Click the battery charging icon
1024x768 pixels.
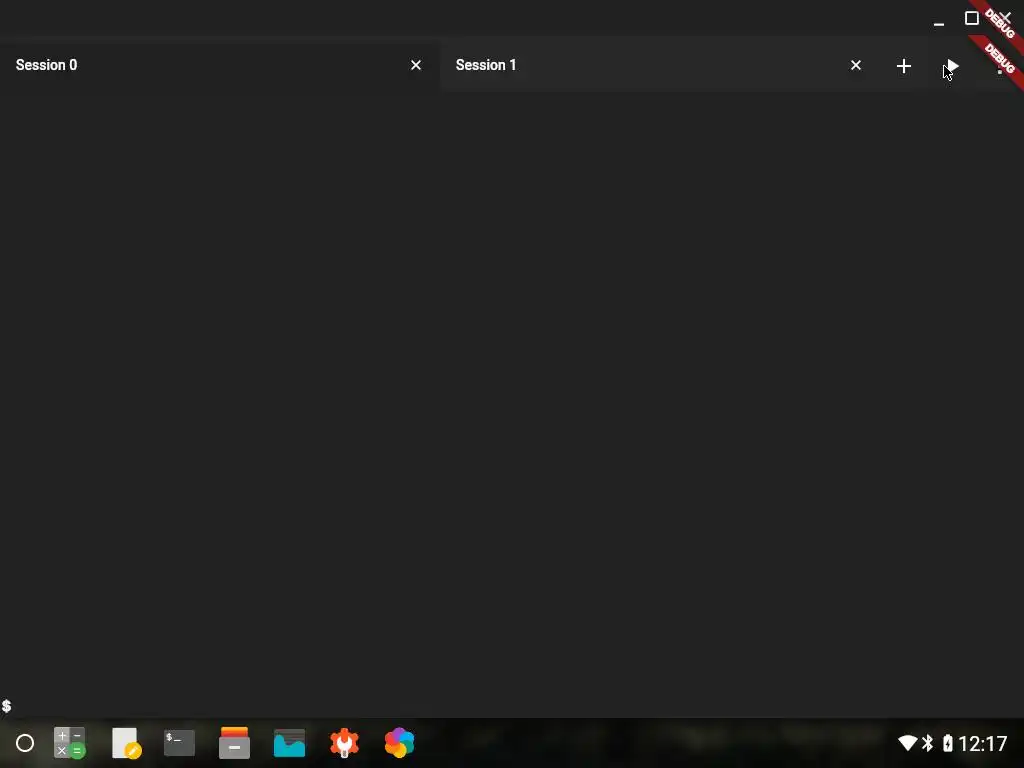pyautogui.click(x=948, y=743)
